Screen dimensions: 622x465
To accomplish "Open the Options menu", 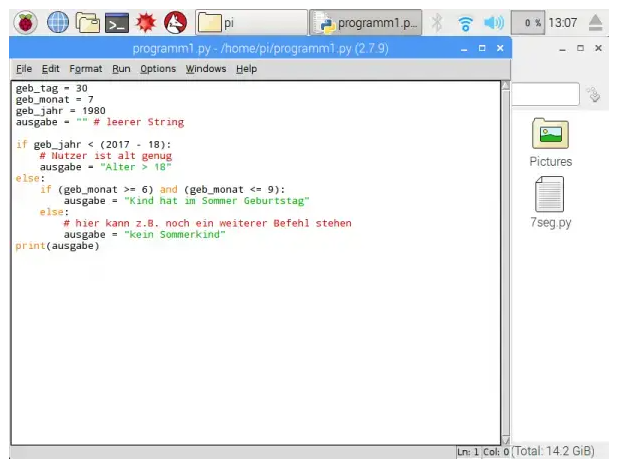I will tap(158, 69).
